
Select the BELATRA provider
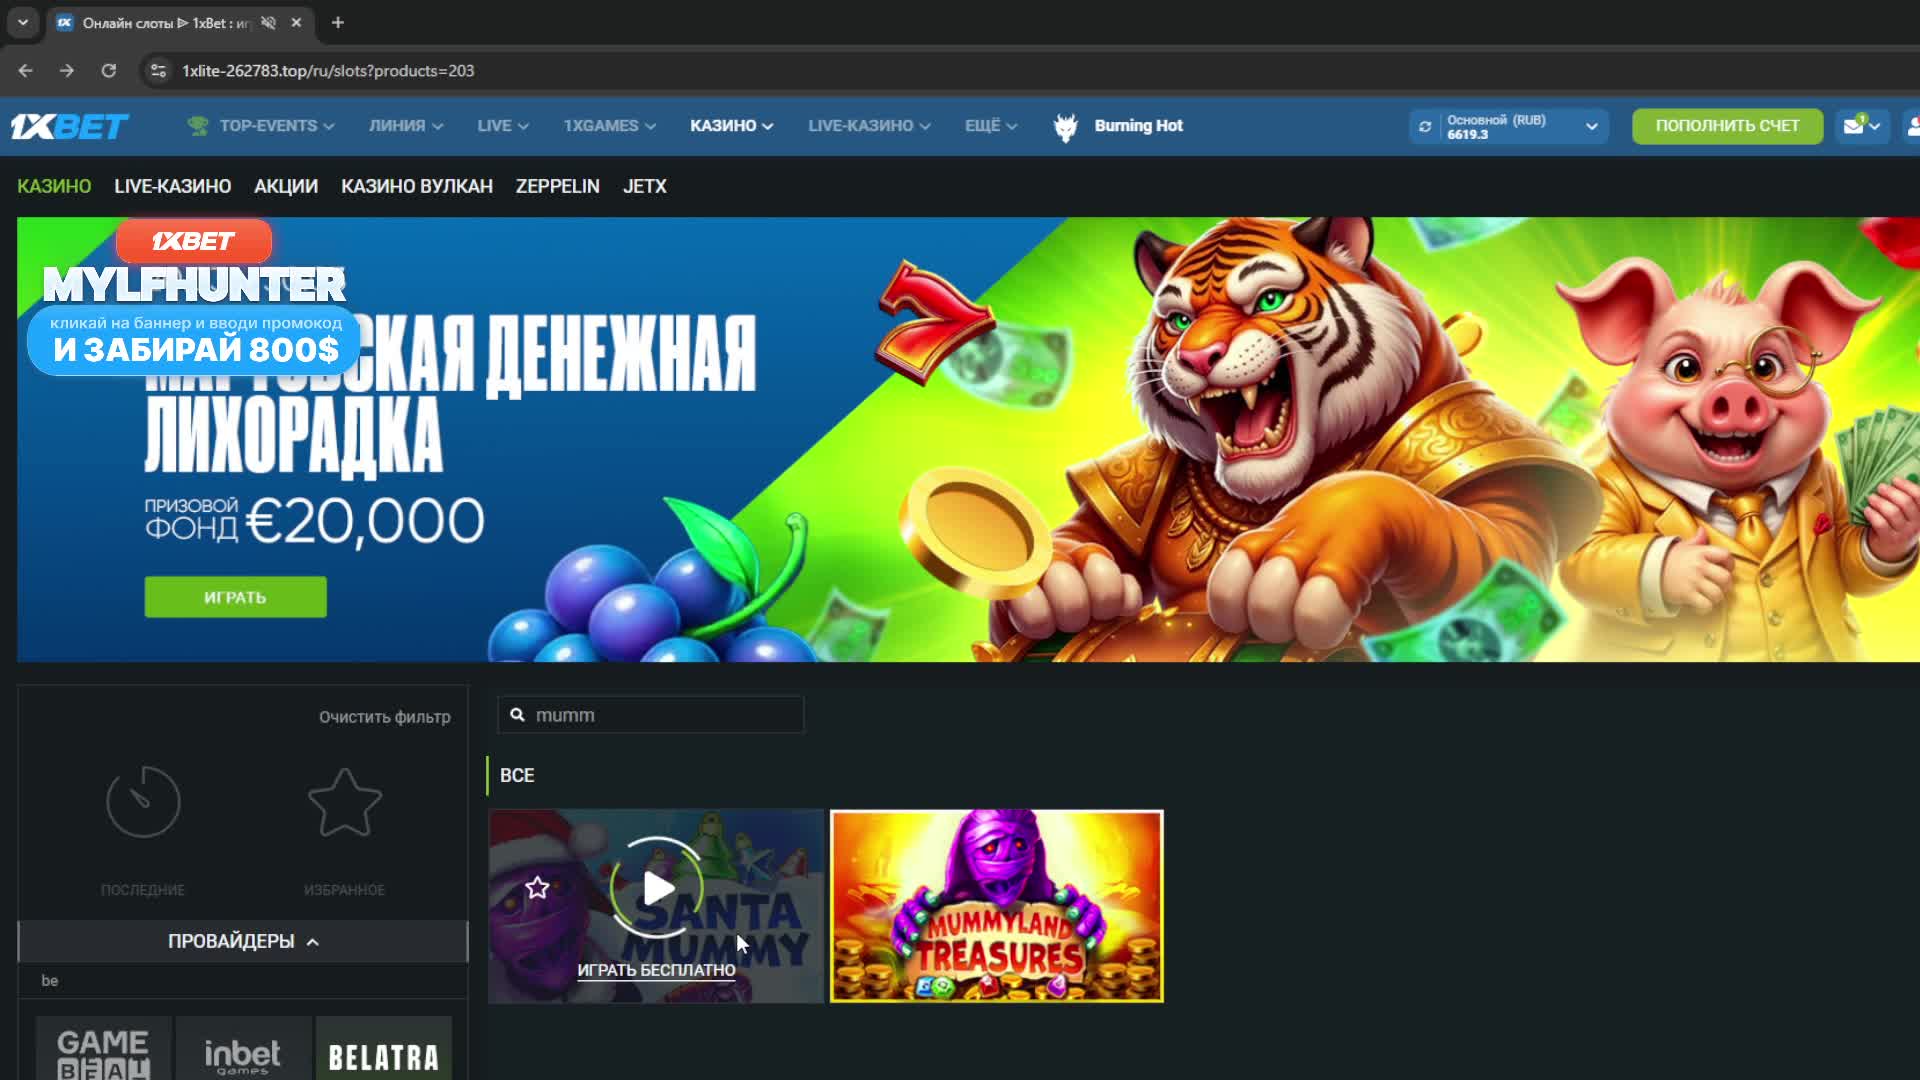384,1048
